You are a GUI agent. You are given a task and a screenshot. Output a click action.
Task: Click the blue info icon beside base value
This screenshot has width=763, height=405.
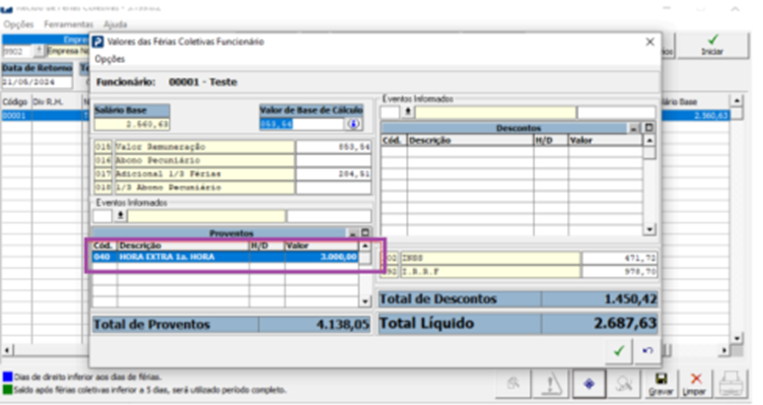[354, 124]
